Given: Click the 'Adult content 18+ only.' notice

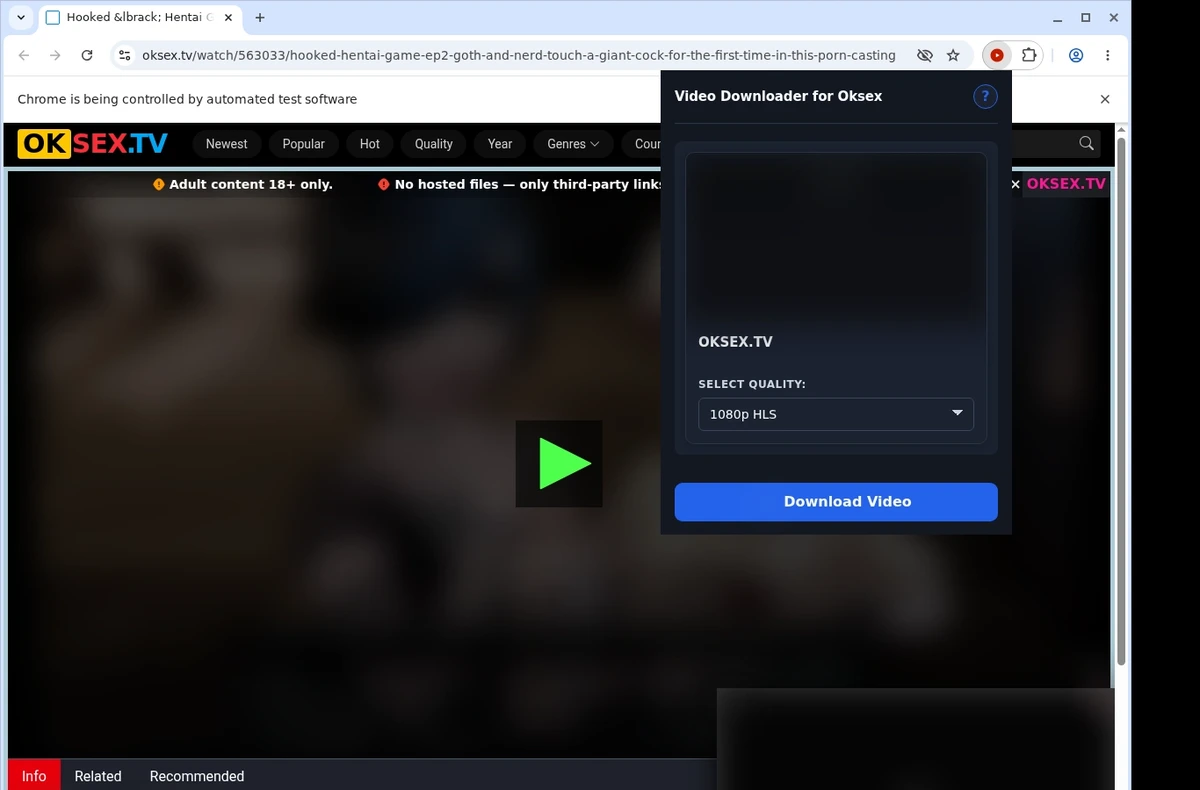Looking at the screenshot, I should coord(251,184).
